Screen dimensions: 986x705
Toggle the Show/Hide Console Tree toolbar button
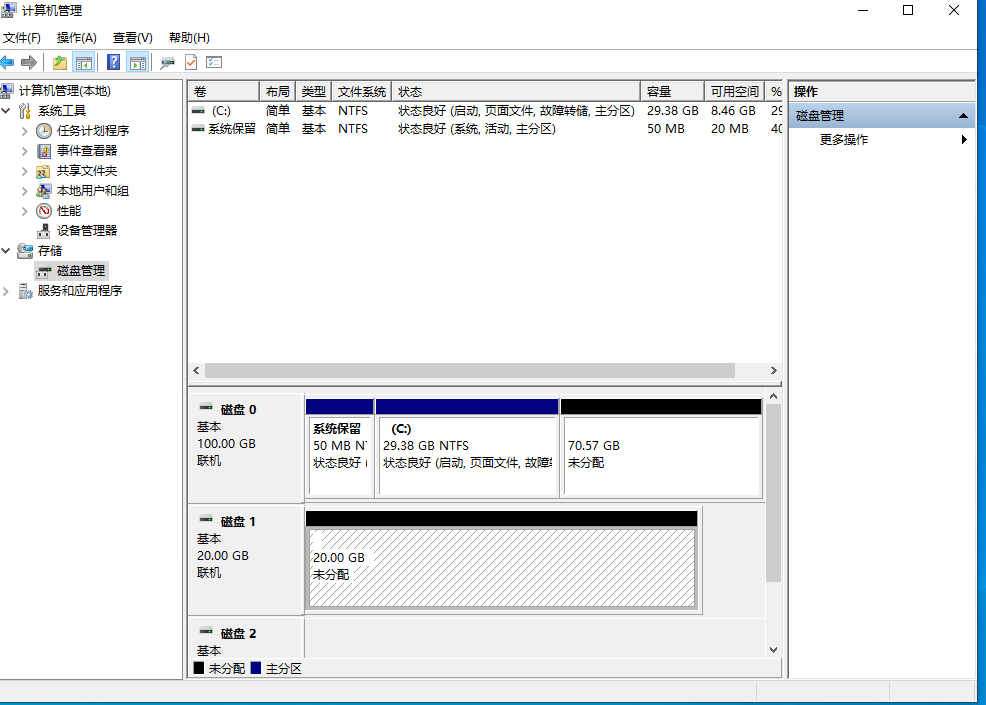84,63
